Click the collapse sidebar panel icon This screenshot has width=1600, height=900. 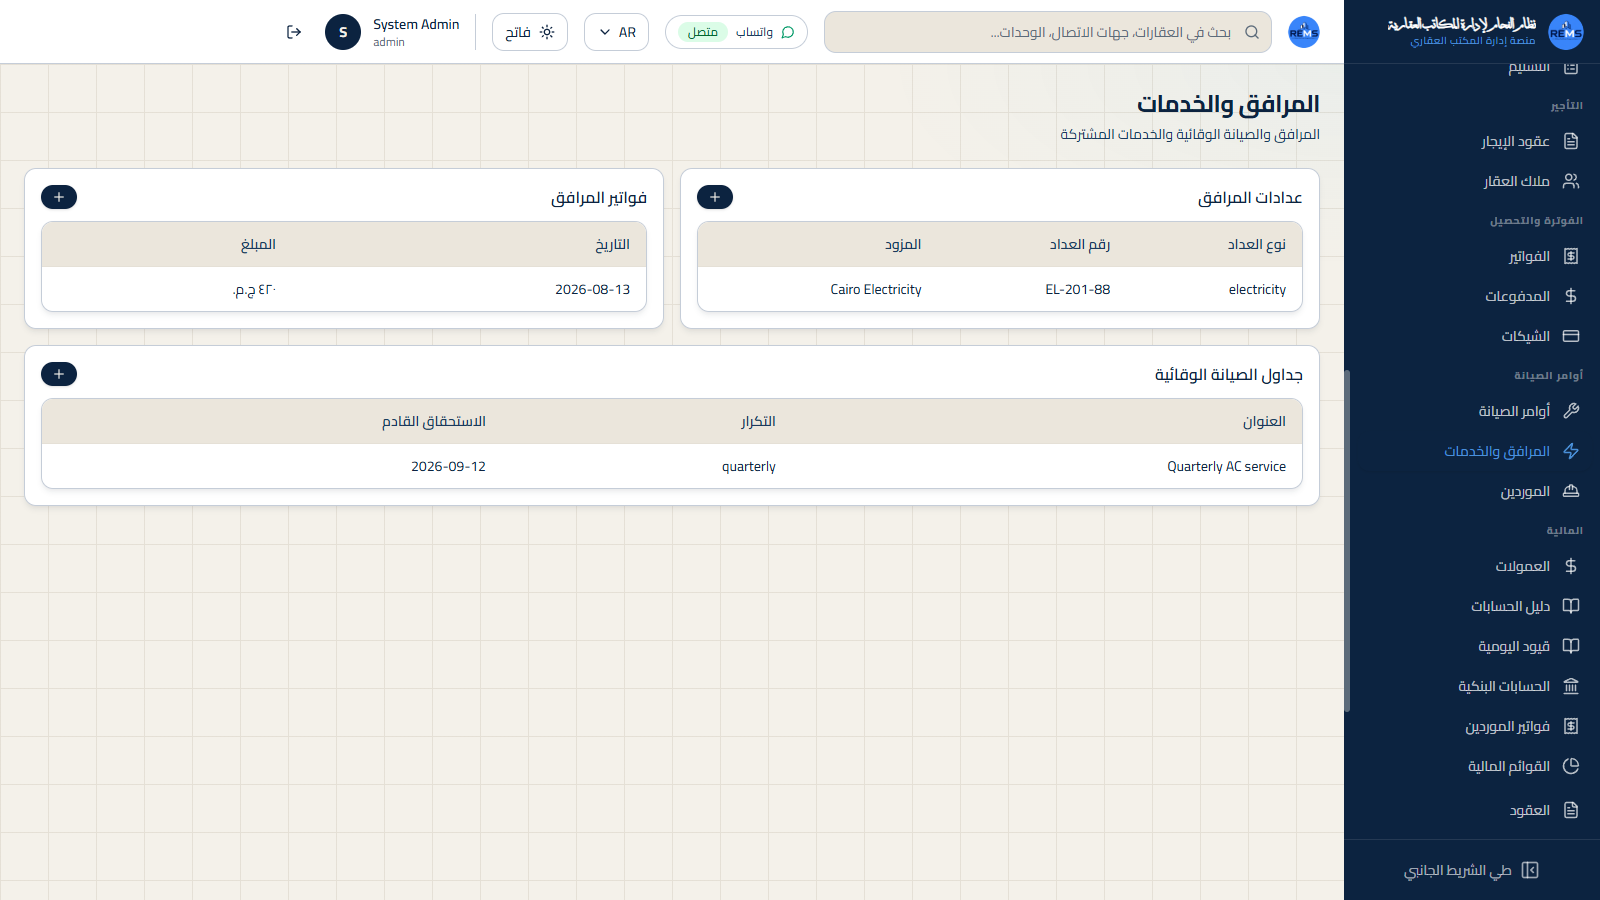pos(1530,870)
